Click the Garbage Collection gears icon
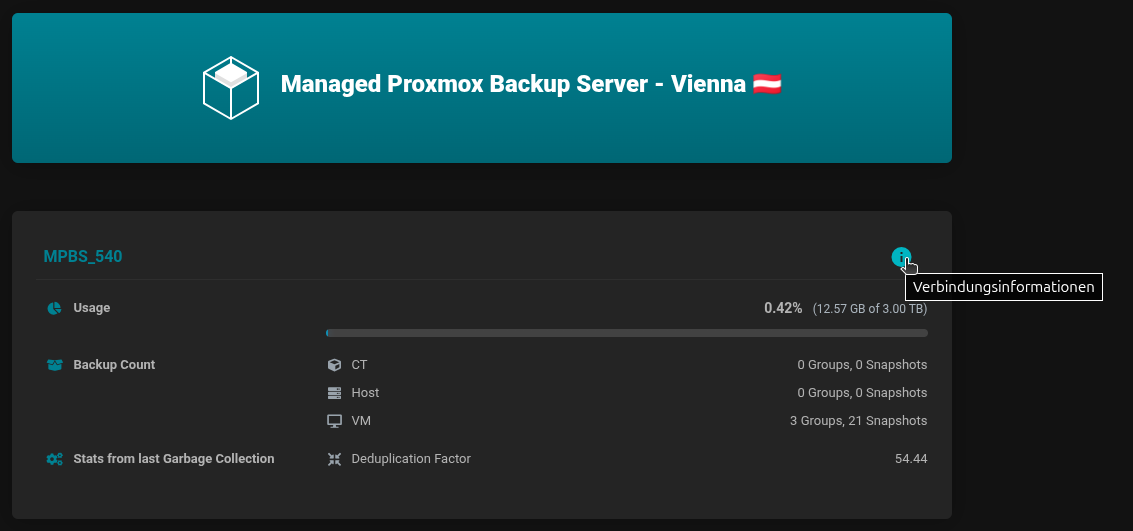This screenshot has width=1133, height=531. pos(55,459)
